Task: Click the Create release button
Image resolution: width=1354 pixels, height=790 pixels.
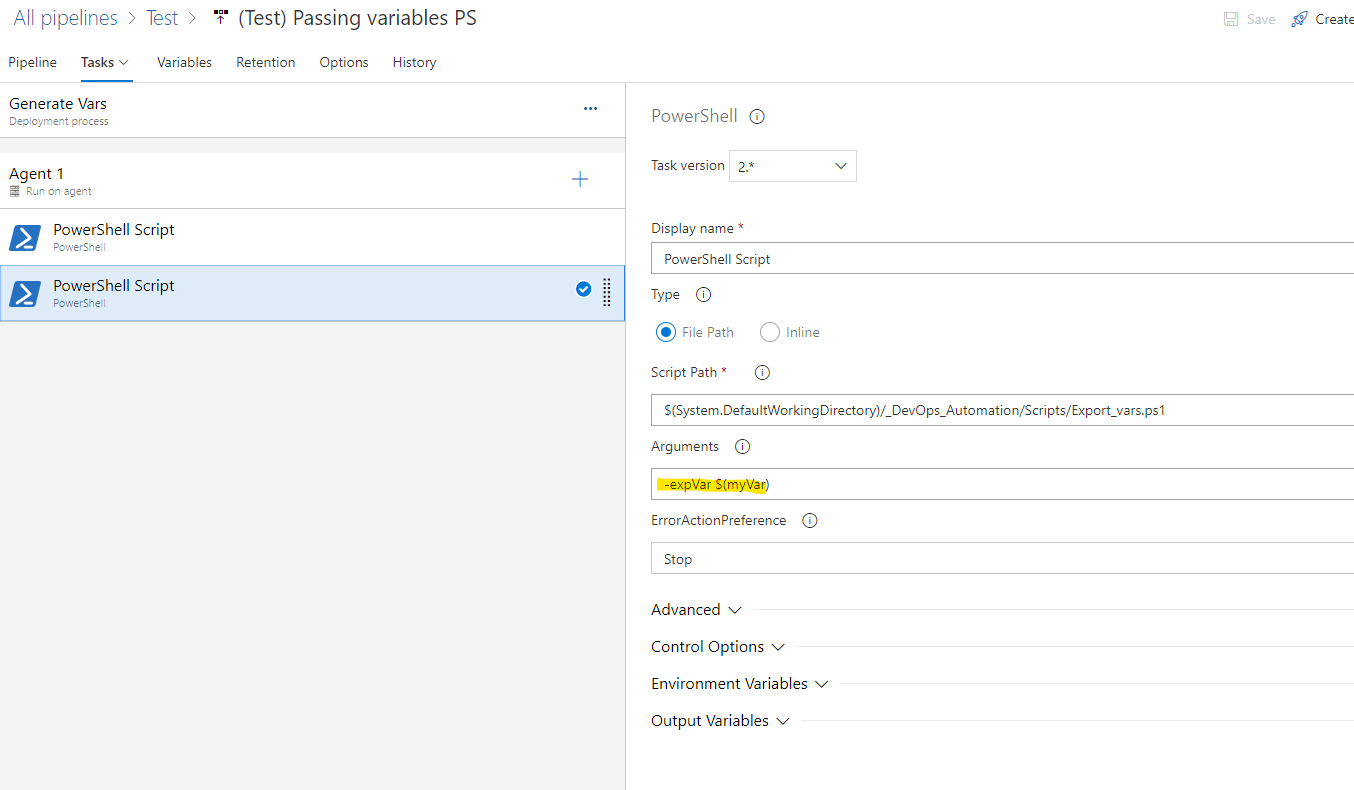Action: (x=1322, y=19)
